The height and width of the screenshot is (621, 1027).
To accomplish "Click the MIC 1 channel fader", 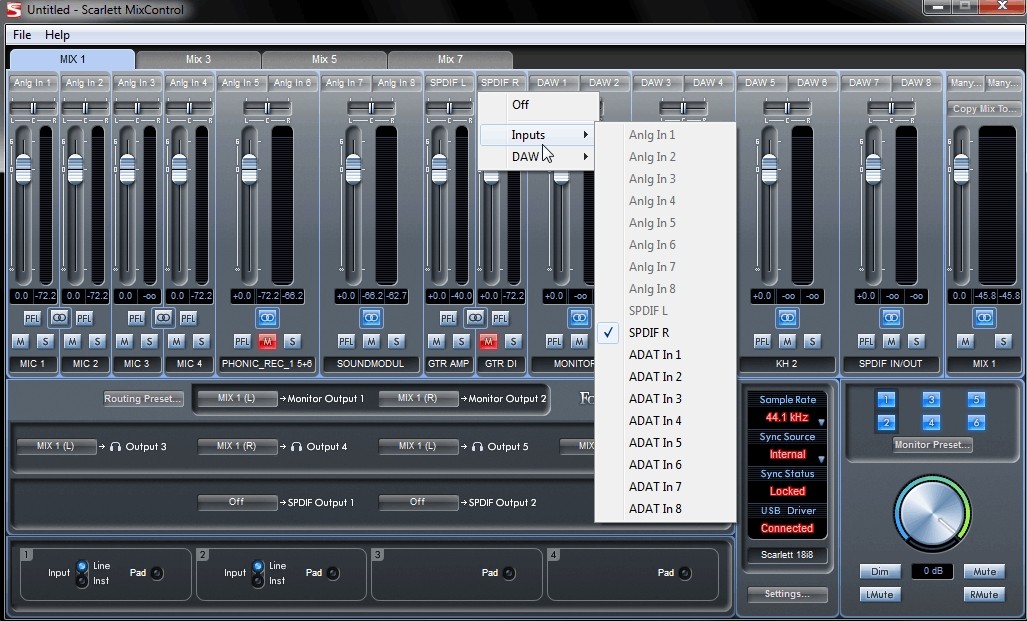I will [23, 168].
